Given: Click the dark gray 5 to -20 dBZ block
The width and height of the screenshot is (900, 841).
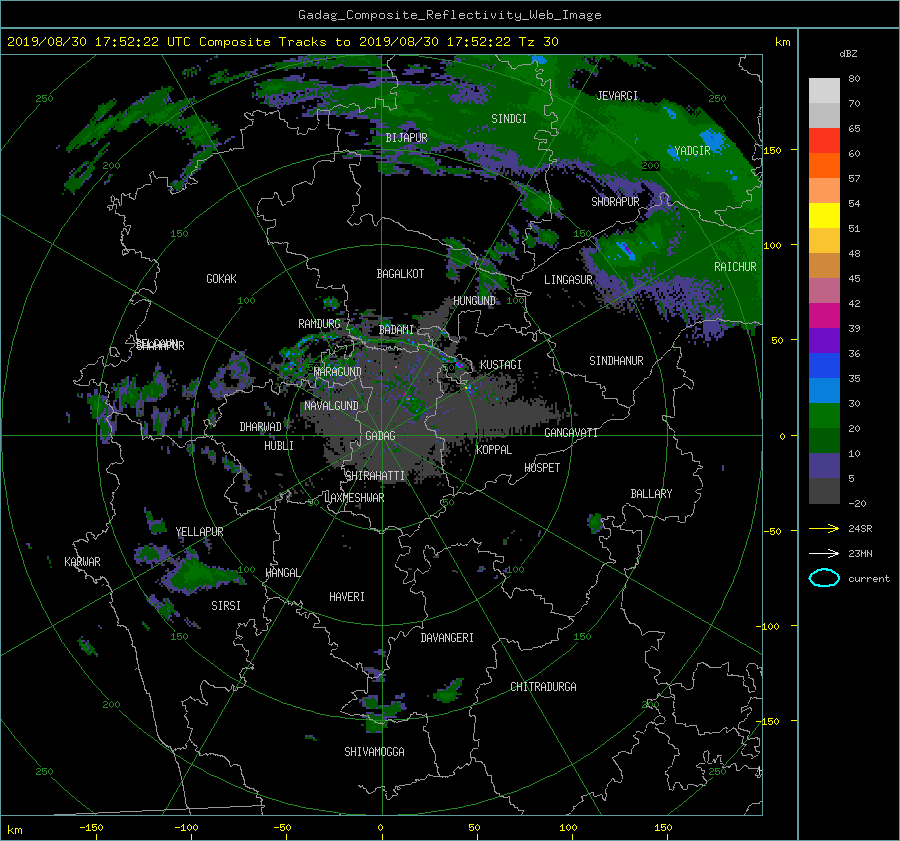Looking at the screenshot, I should coord(824,491).
